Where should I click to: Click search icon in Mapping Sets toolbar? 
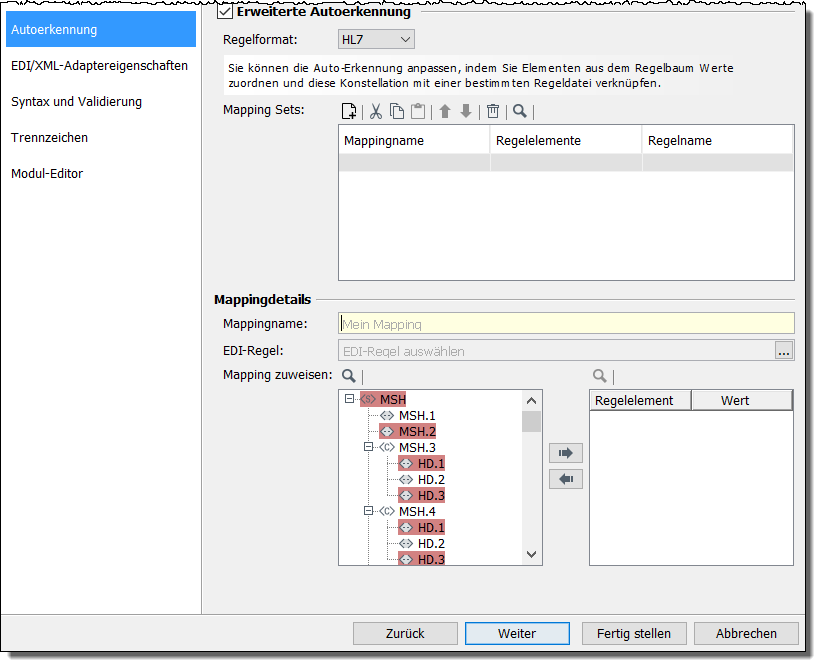coord(520,111)
